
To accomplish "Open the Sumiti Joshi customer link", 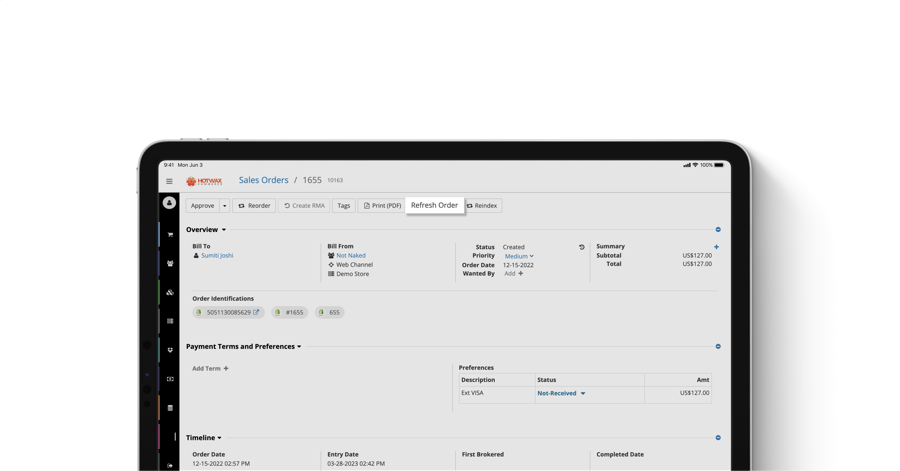I will point(217,256).
